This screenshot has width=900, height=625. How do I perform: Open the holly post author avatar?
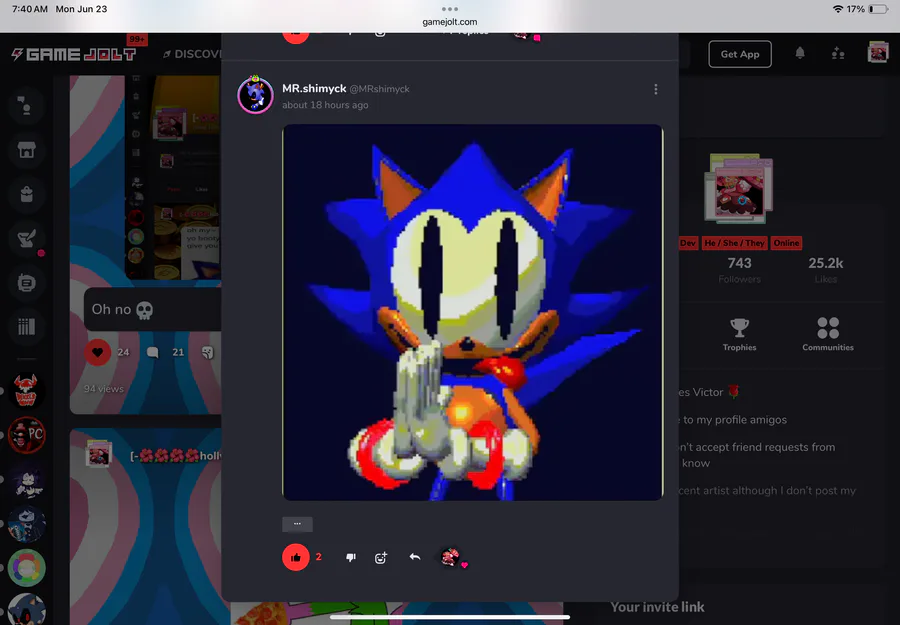(98, 453)
